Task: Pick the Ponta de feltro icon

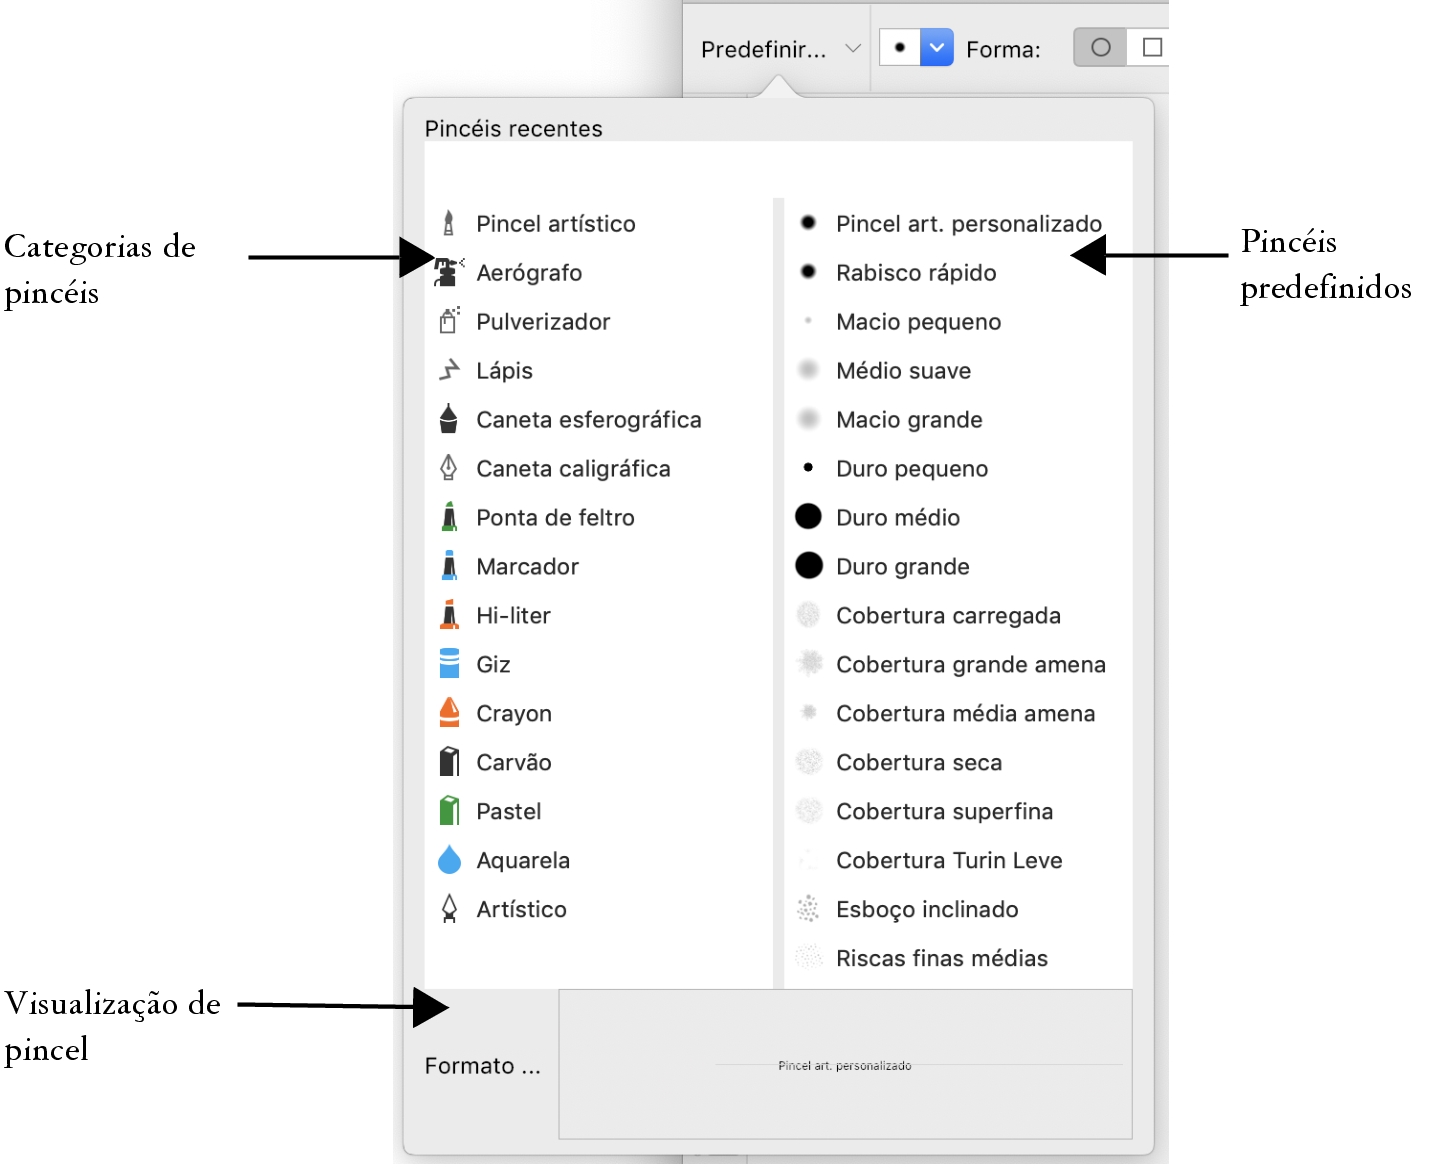Action: (x=449, y=517)
